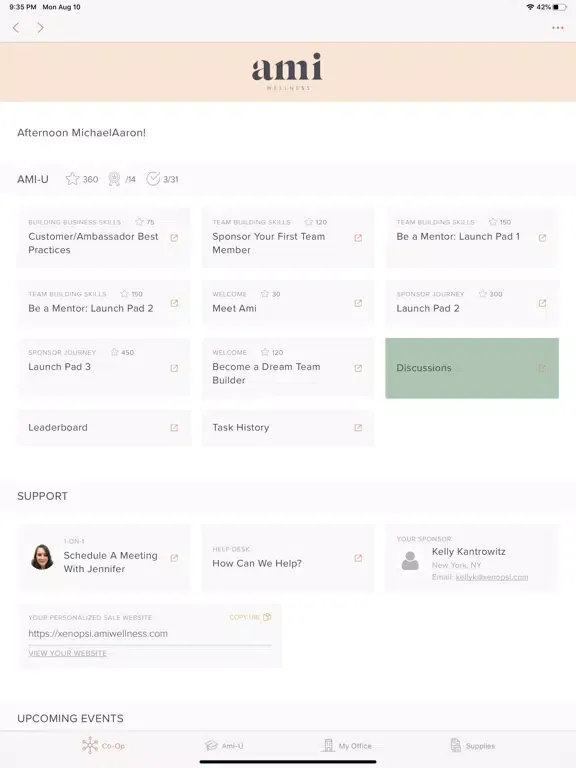Open external link icon for How Can We Help?

[x=358, y=558]
